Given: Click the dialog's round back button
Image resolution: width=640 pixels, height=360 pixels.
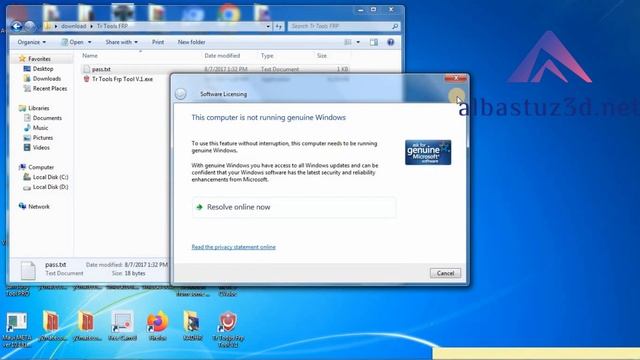Looking at the screenshot, I should click(x=180, y=94).
